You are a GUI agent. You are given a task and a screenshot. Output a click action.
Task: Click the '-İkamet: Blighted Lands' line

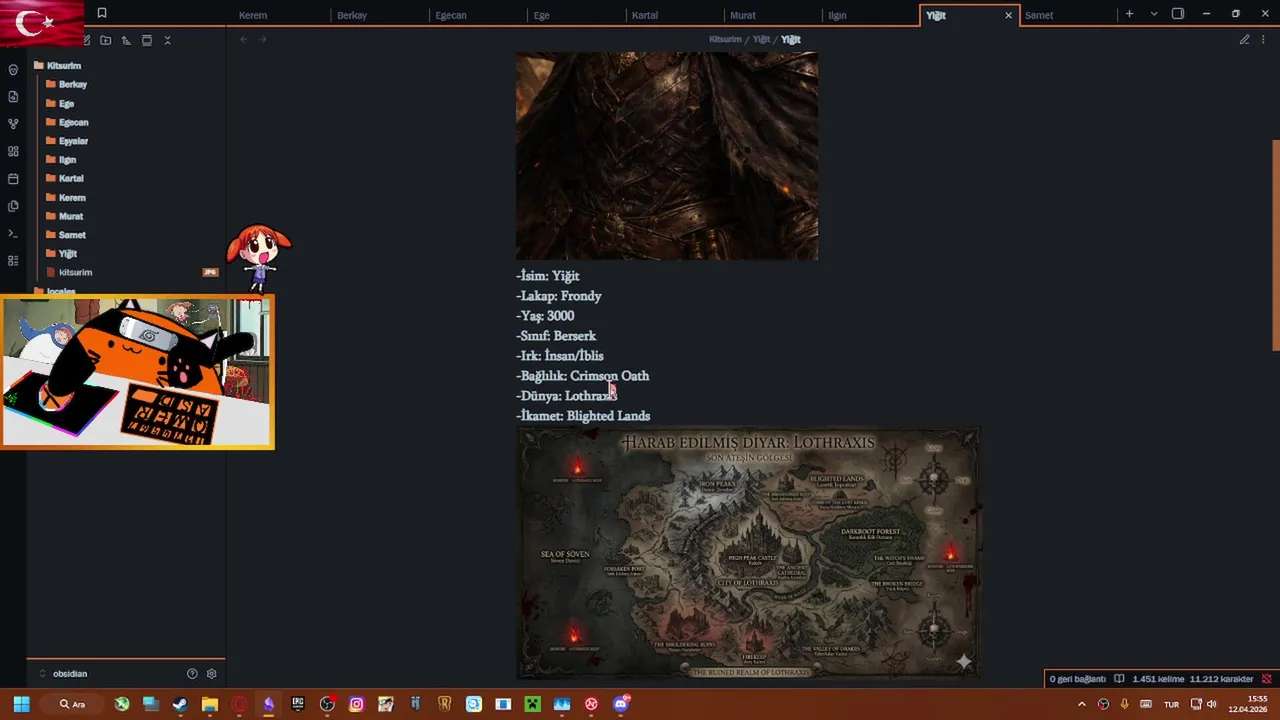583,416
